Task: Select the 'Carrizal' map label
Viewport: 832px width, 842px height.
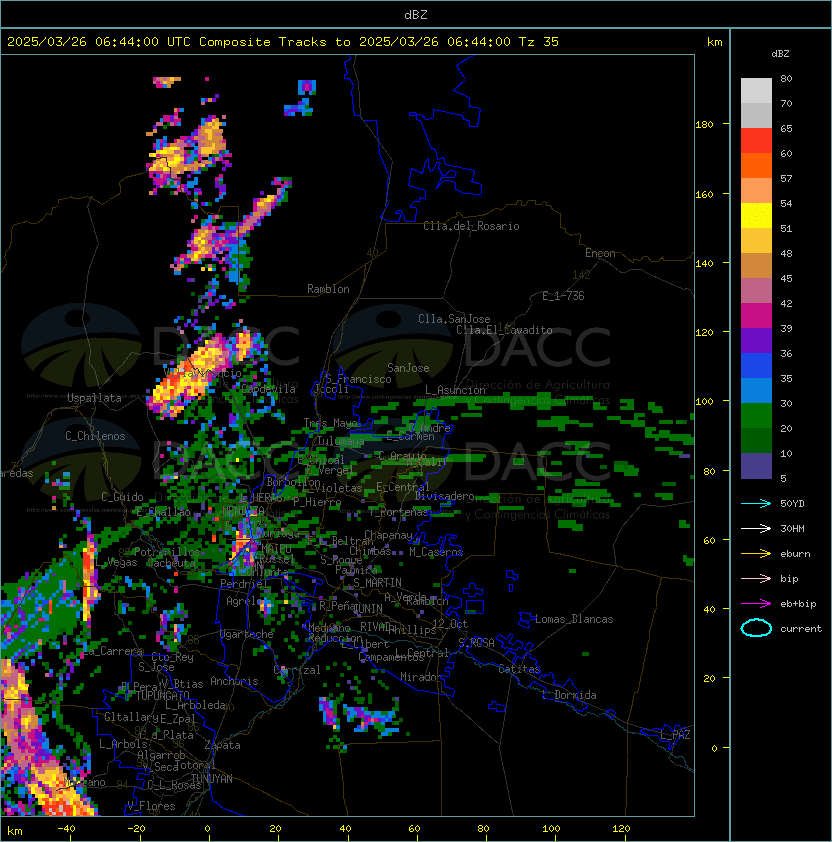Action: (x=297, y=670)
